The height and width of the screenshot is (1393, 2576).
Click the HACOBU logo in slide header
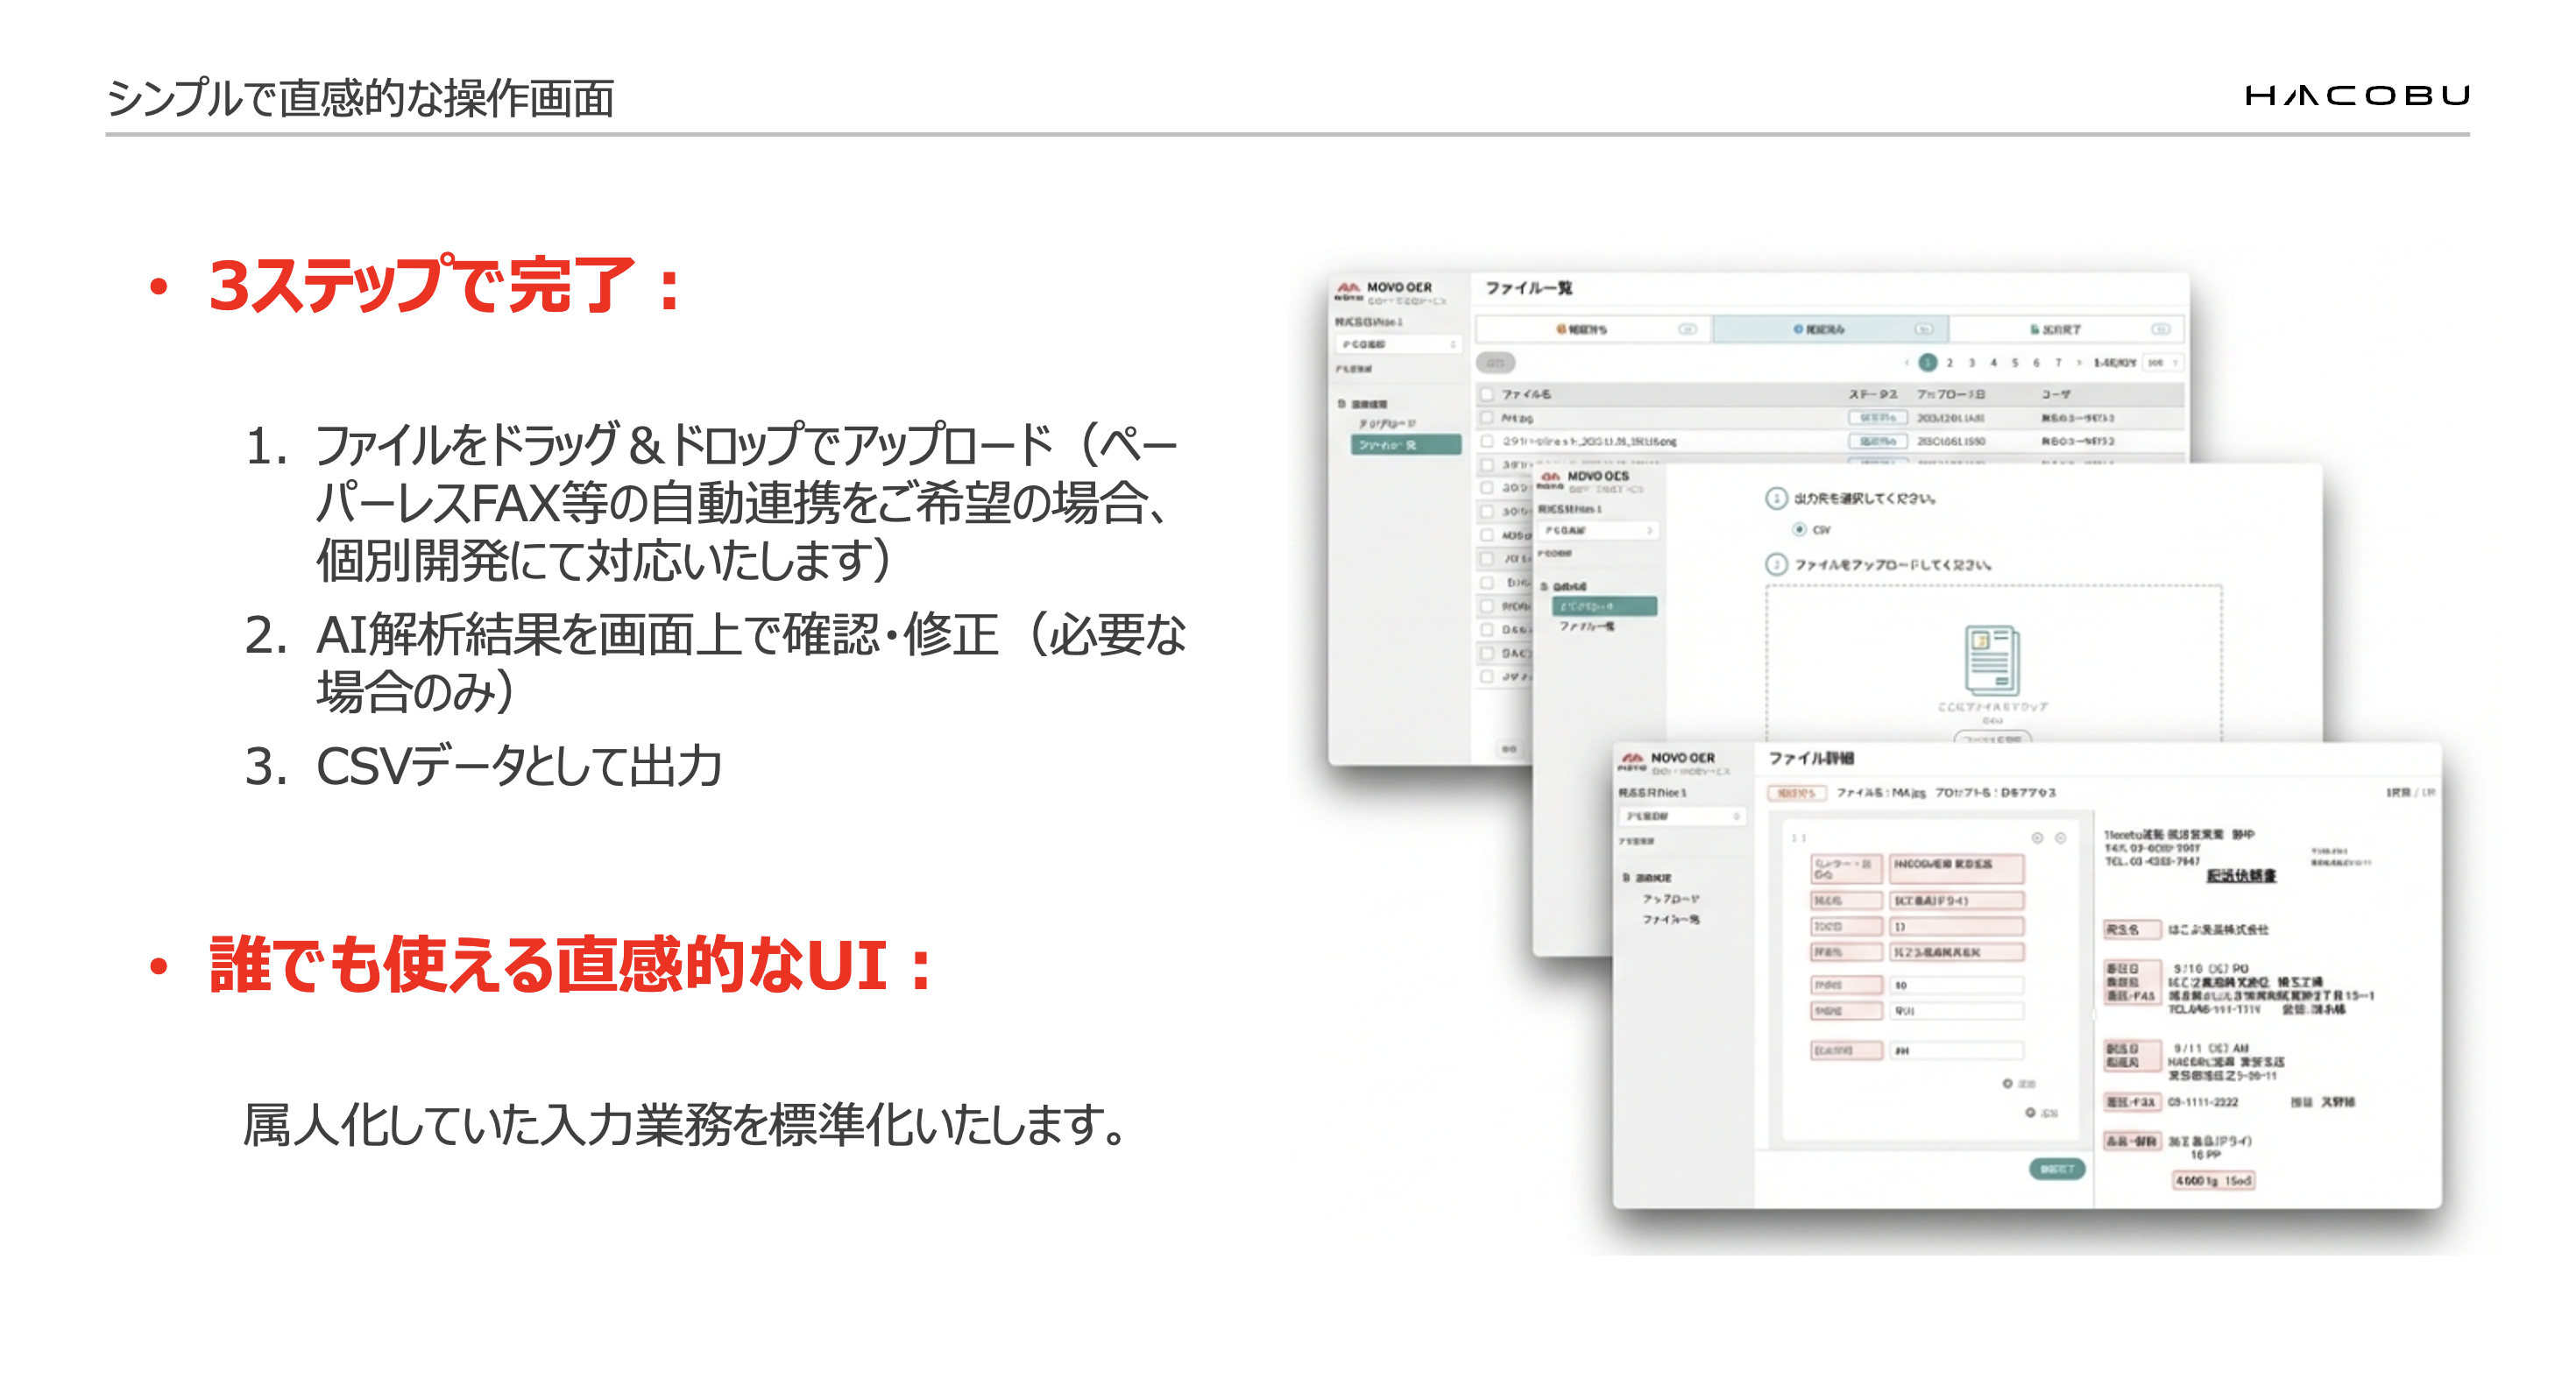pos(2357,96)
